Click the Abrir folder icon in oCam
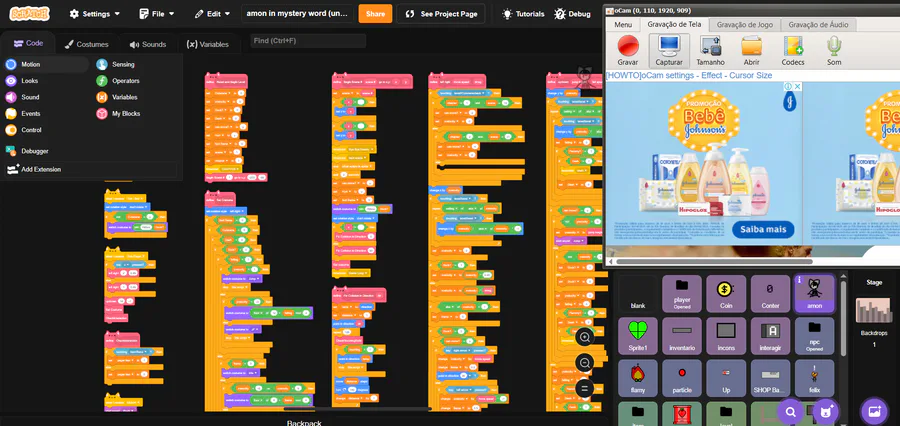Screen dimensions: 900x426 751,51
